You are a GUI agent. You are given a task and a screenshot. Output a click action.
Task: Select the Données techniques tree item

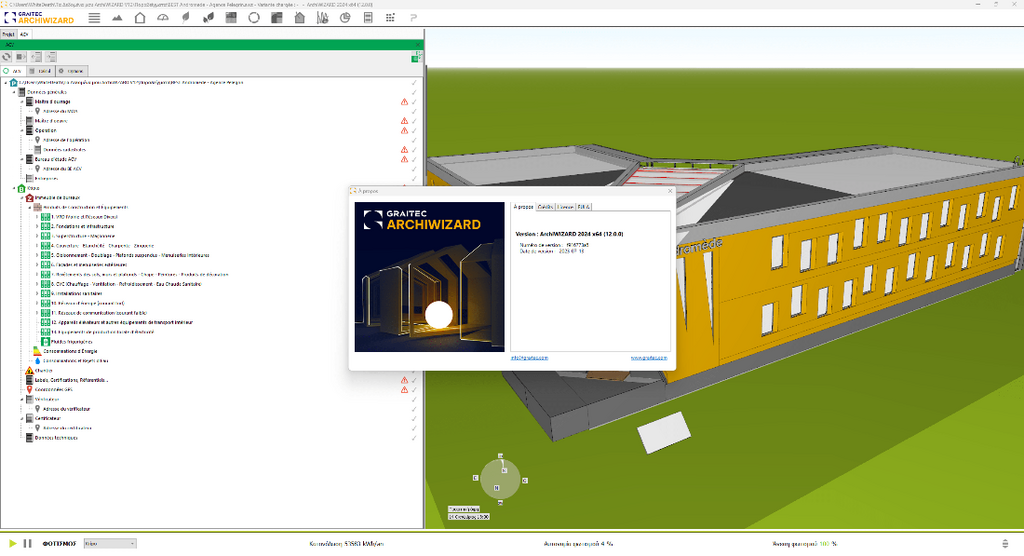click(56, 438)
